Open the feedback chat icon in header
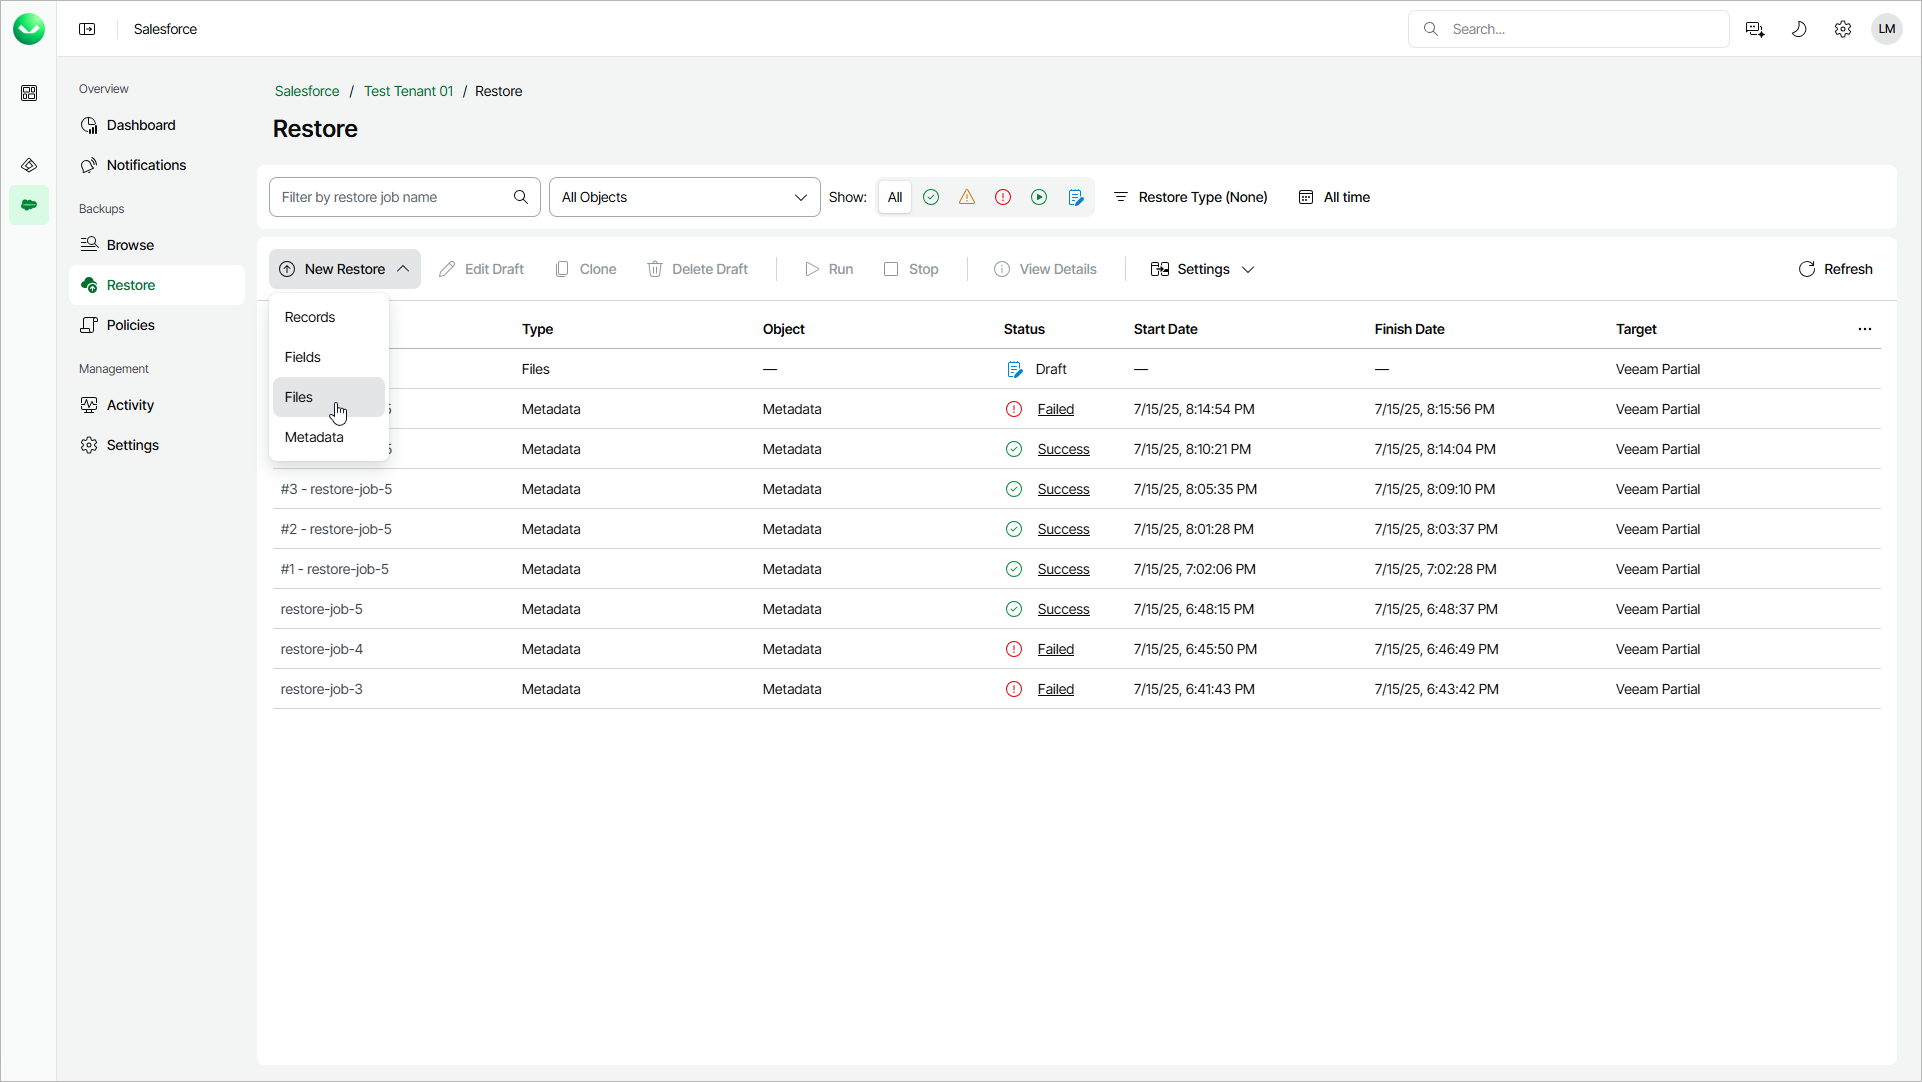The height and width of the screenshot is (1082, 1922). click(1755, 29)
